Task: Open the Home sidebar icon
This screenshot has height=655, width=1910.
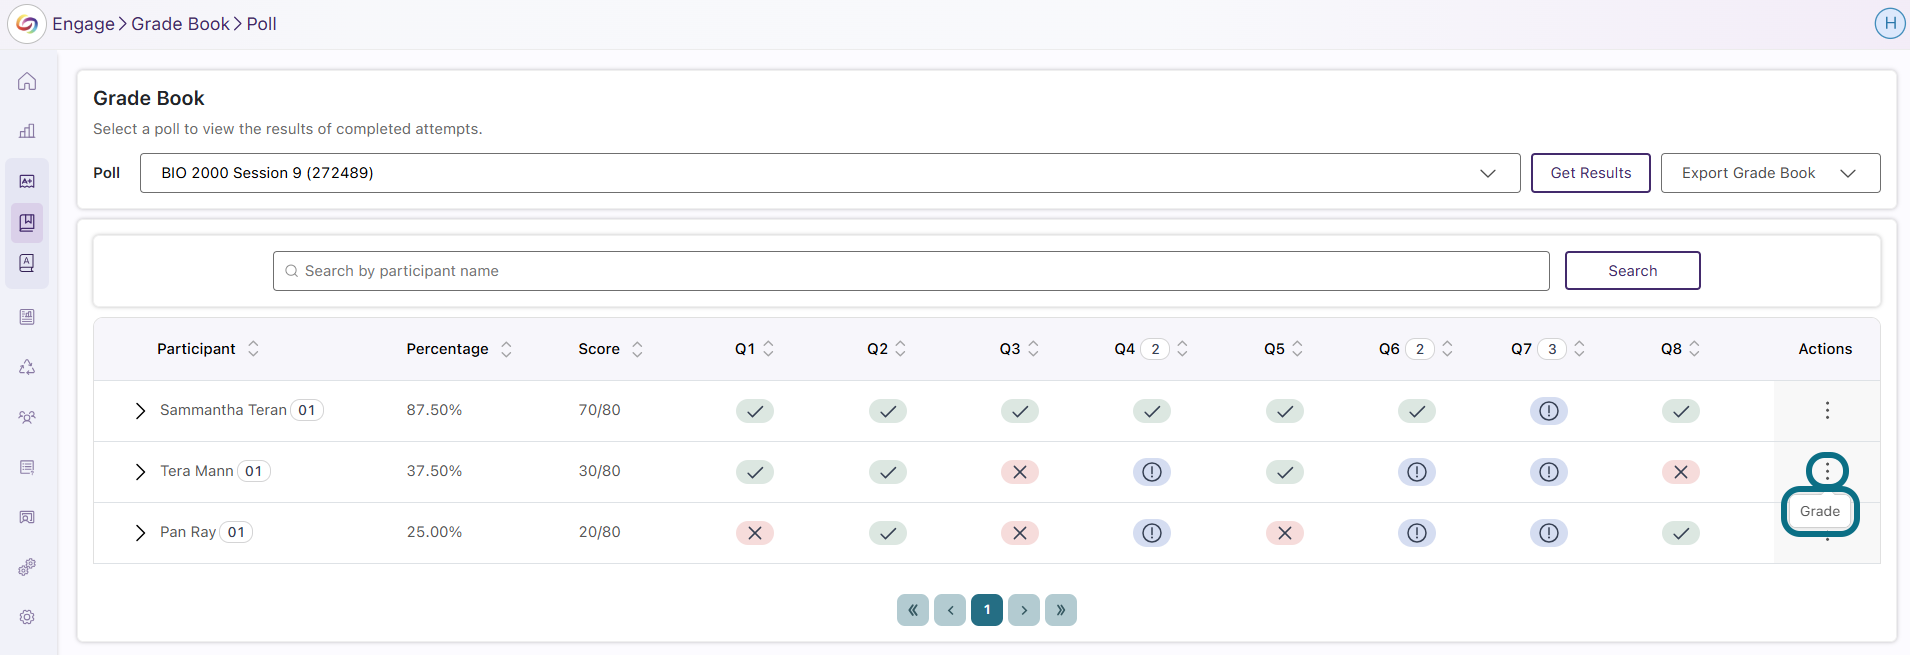Action: (27, 81)
